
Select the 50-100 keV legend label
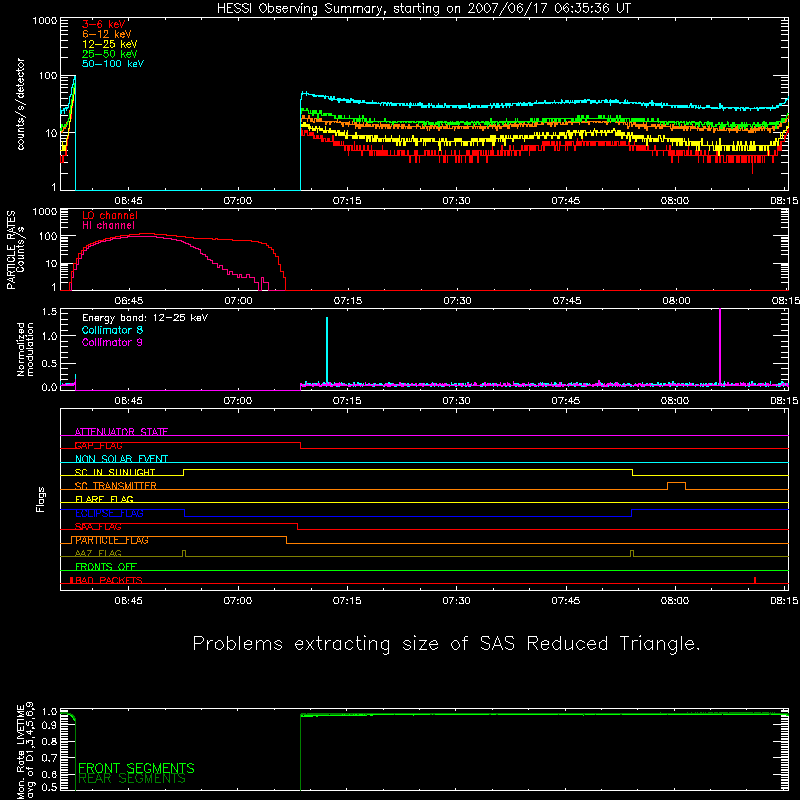(x=113, y=64)
